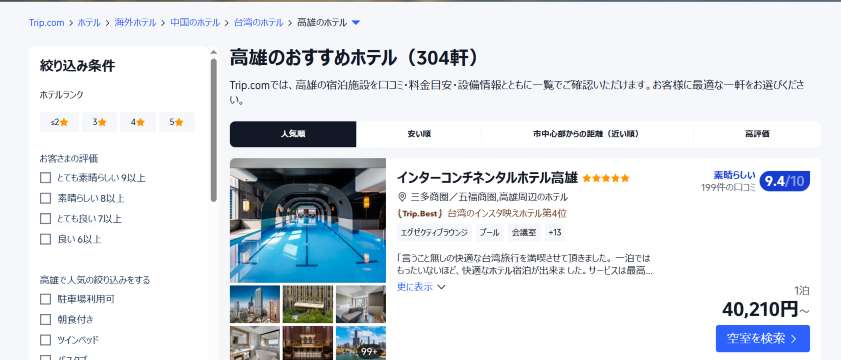Select the 人気順 sort tab
The width and height of the screenshot is (841, 360).
(293, 134)
